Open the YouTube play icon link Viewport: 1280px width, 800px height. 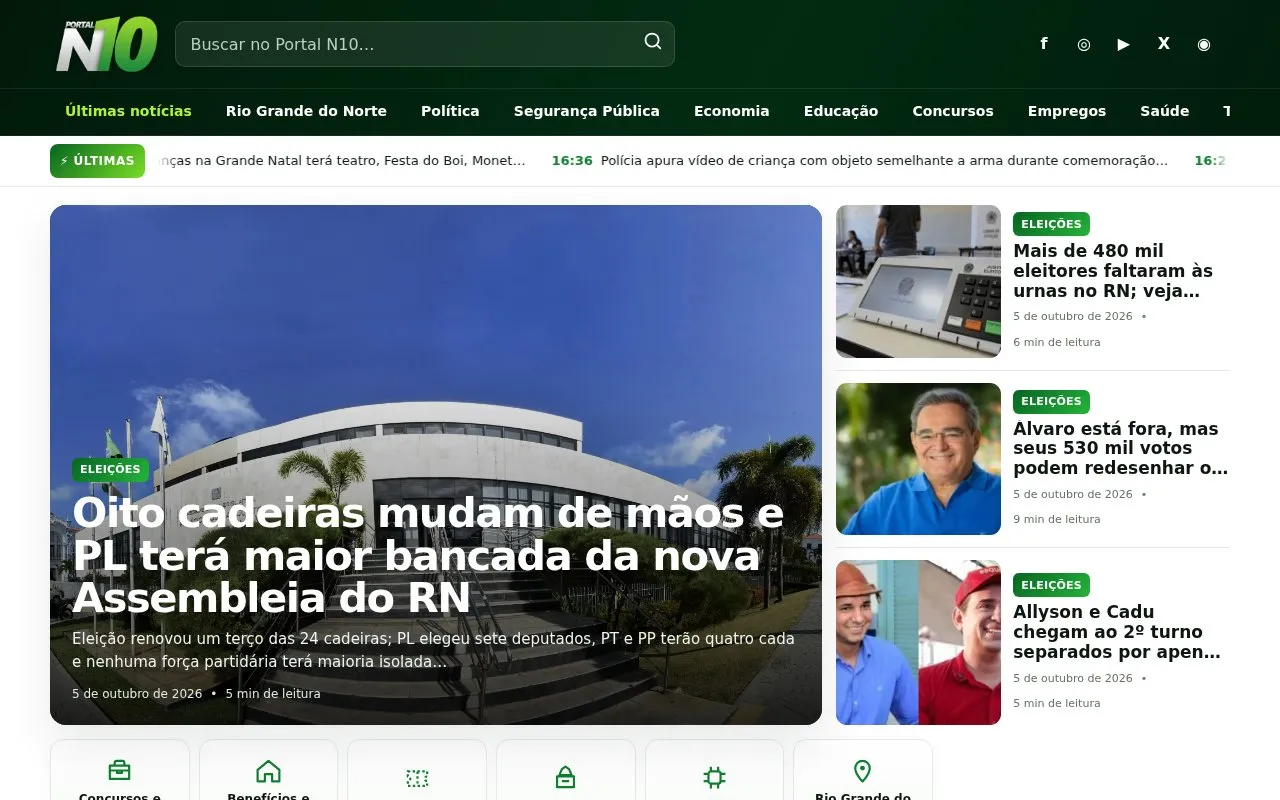(x=1124, y=44)
